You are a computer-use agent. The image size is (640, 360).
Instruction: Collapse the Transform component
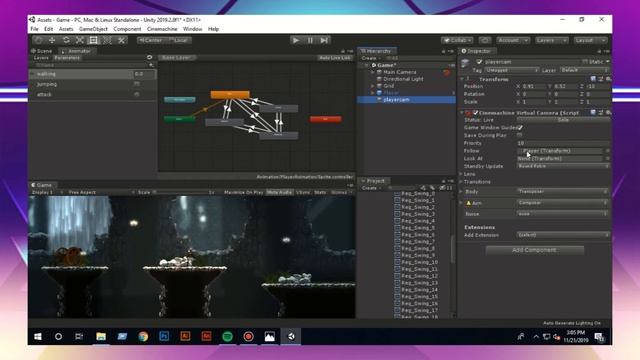[x=462, y=79]
